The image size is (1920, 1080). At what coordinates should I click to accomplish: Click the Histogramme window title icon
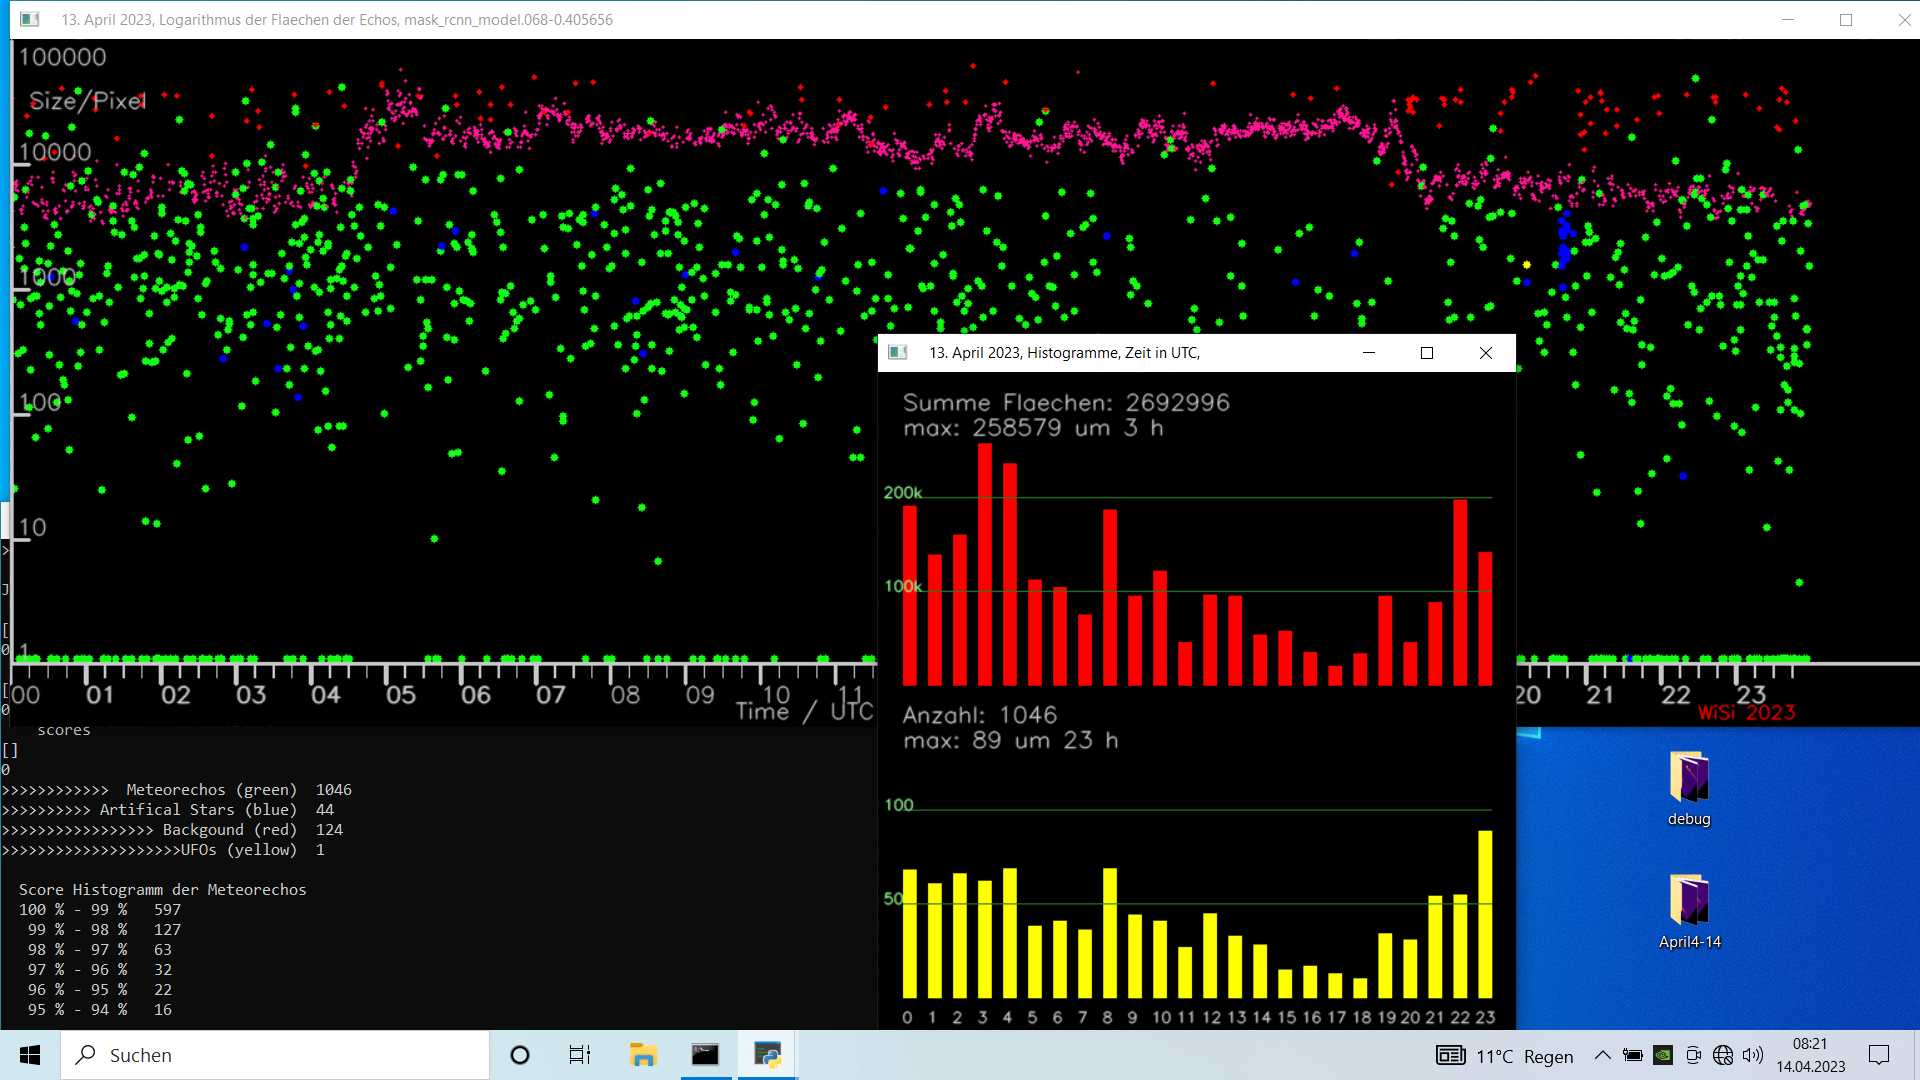coord(898,352)
